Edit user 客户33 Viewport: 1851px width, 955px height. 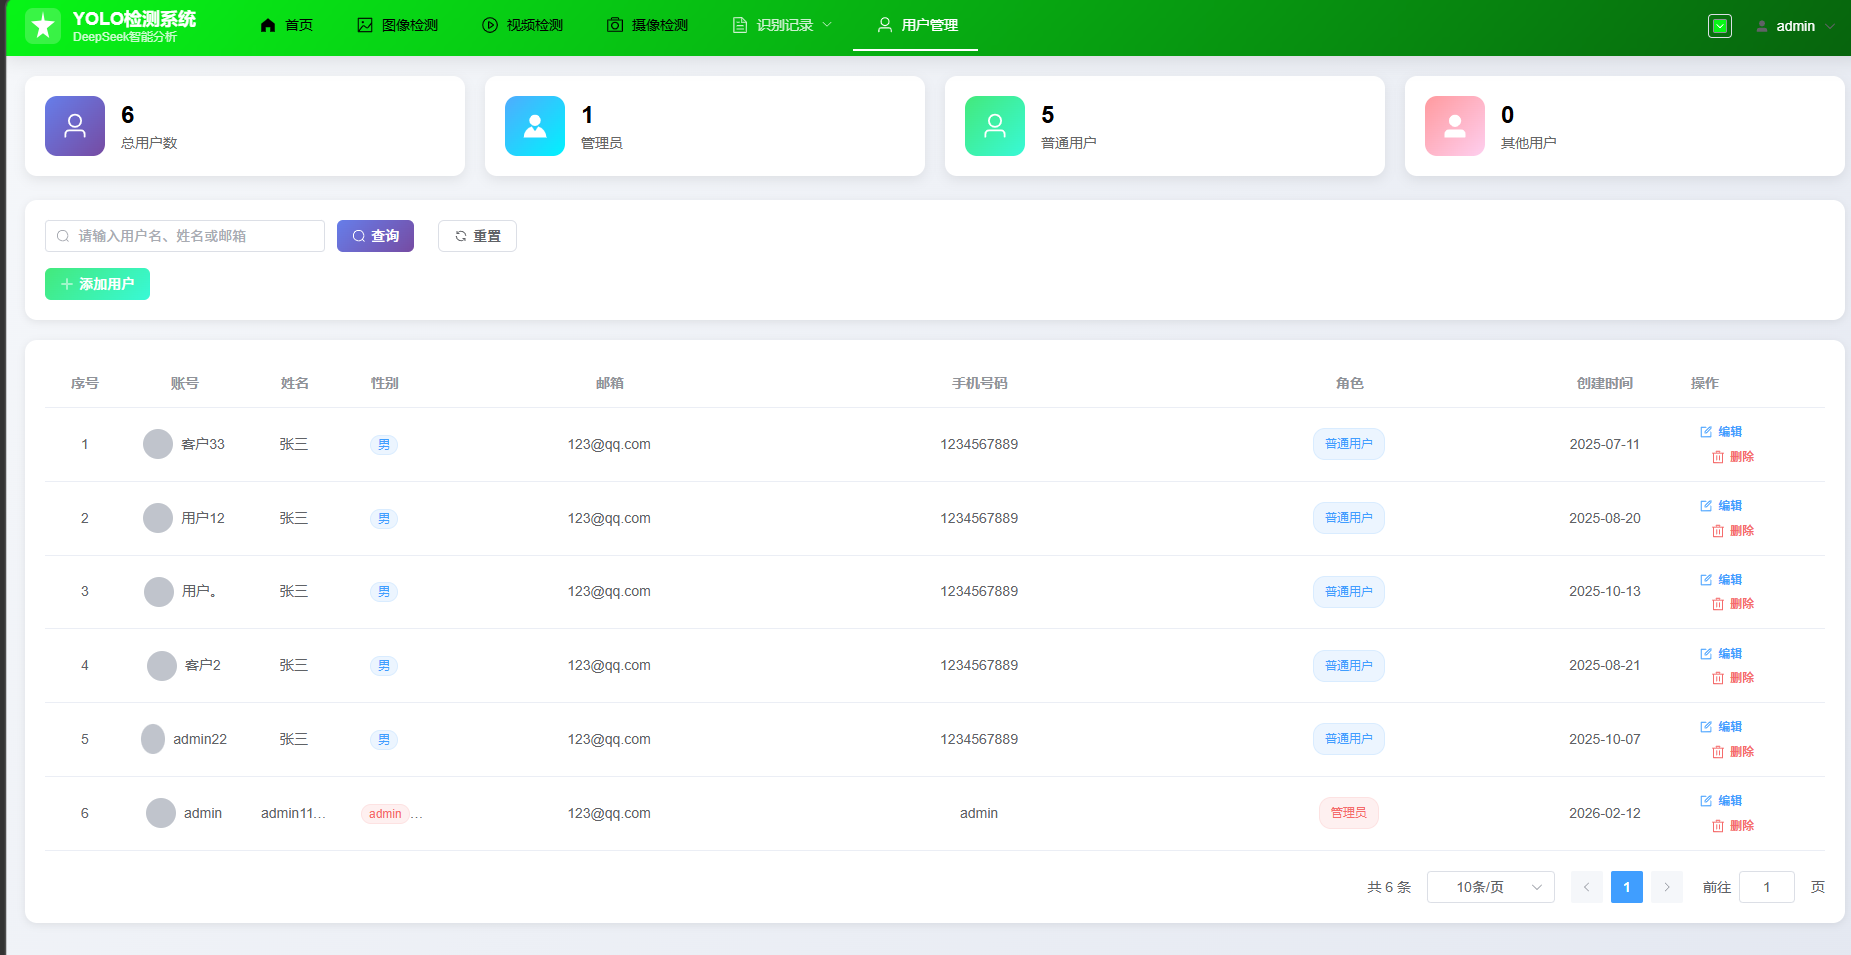1721,432
